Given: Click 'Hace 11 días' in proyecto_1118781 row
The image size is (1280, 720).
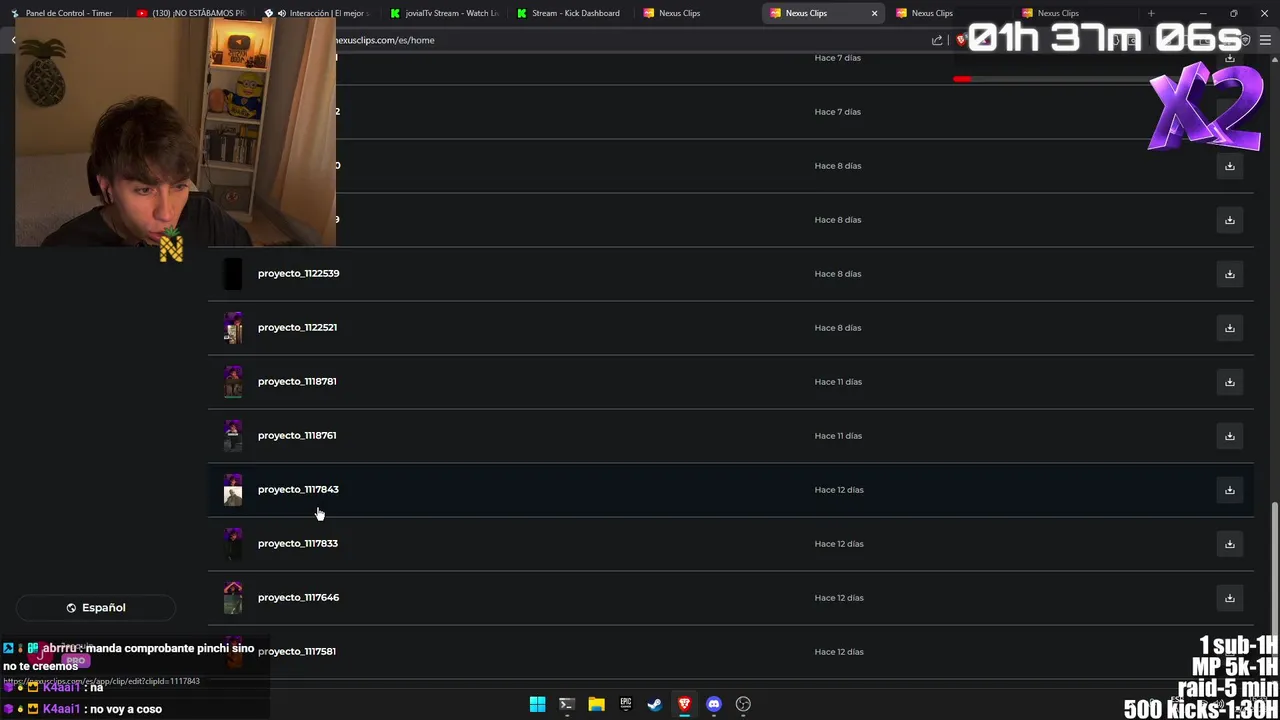Looking at the screenshot, I should tap(838, 382).
